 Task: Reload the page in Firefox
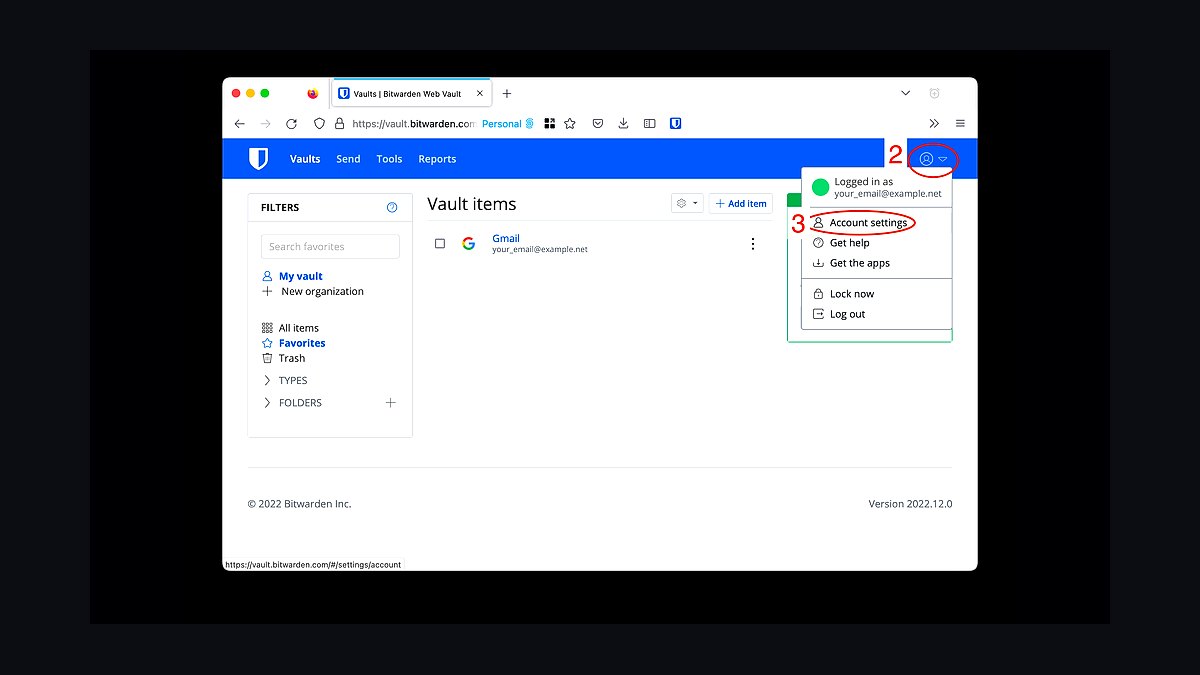[291, 124]
